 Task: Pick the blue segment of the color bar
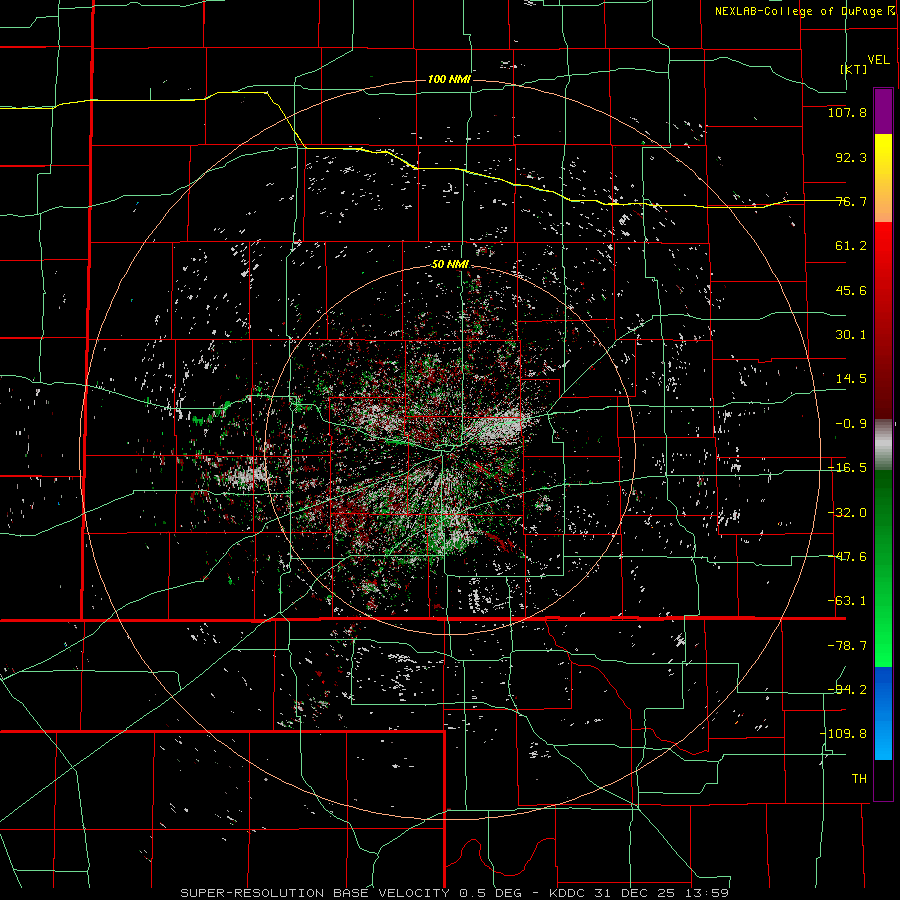[x=883, y=713]
